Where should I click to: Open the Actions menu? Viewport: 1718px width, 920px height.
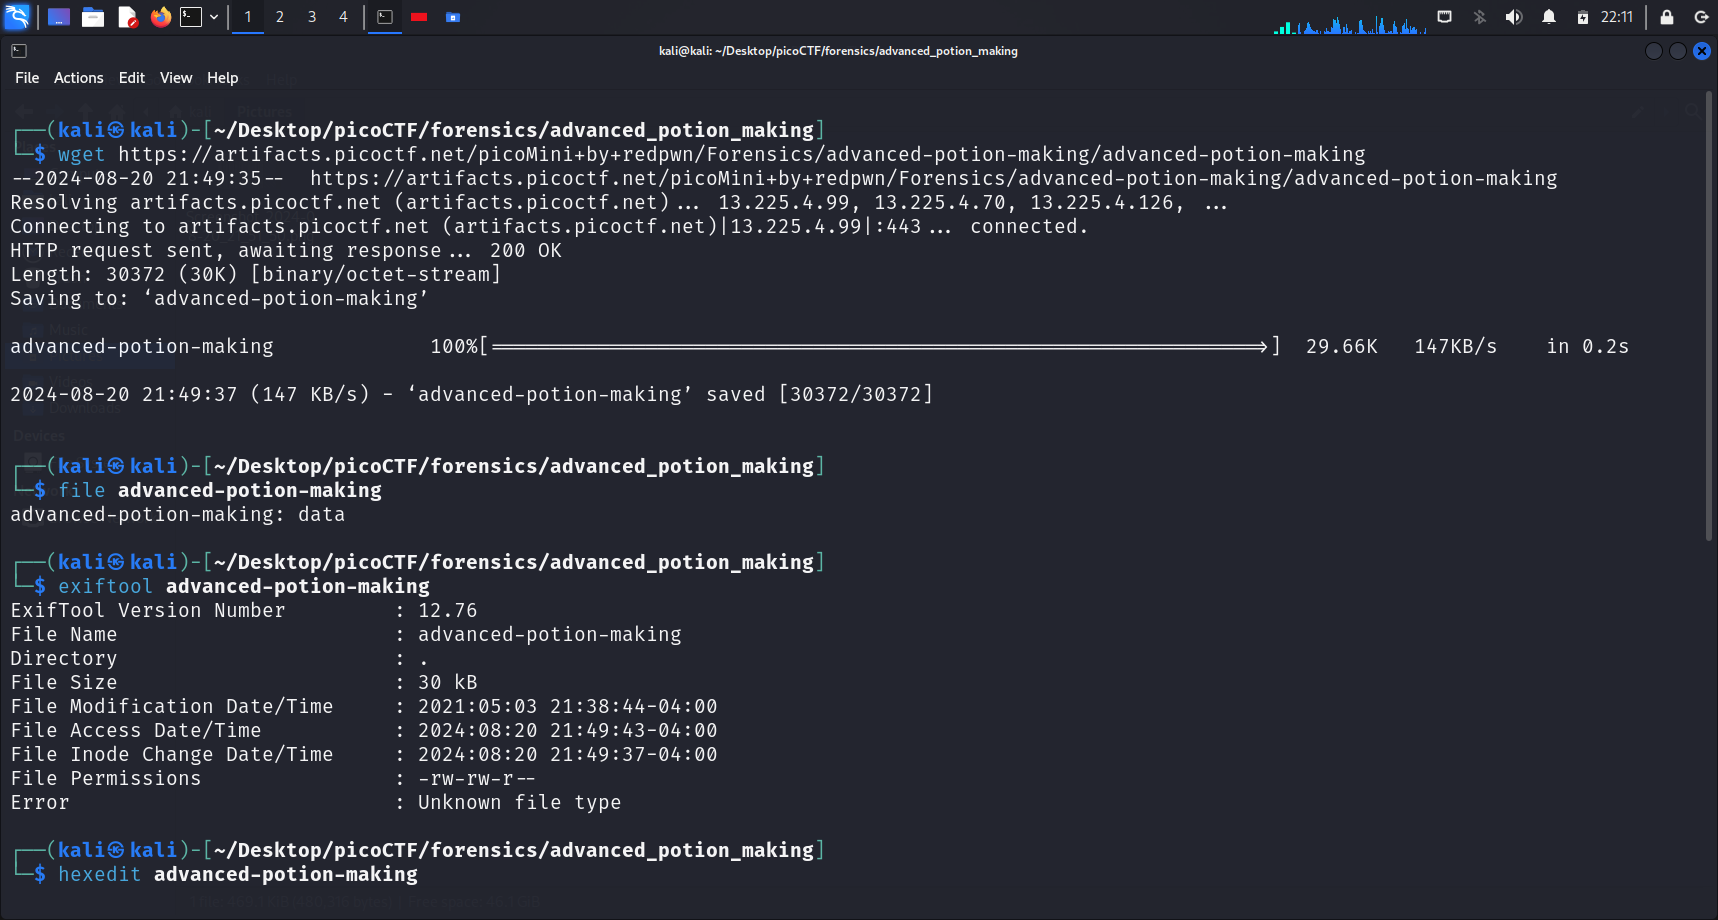pos(78,78)
